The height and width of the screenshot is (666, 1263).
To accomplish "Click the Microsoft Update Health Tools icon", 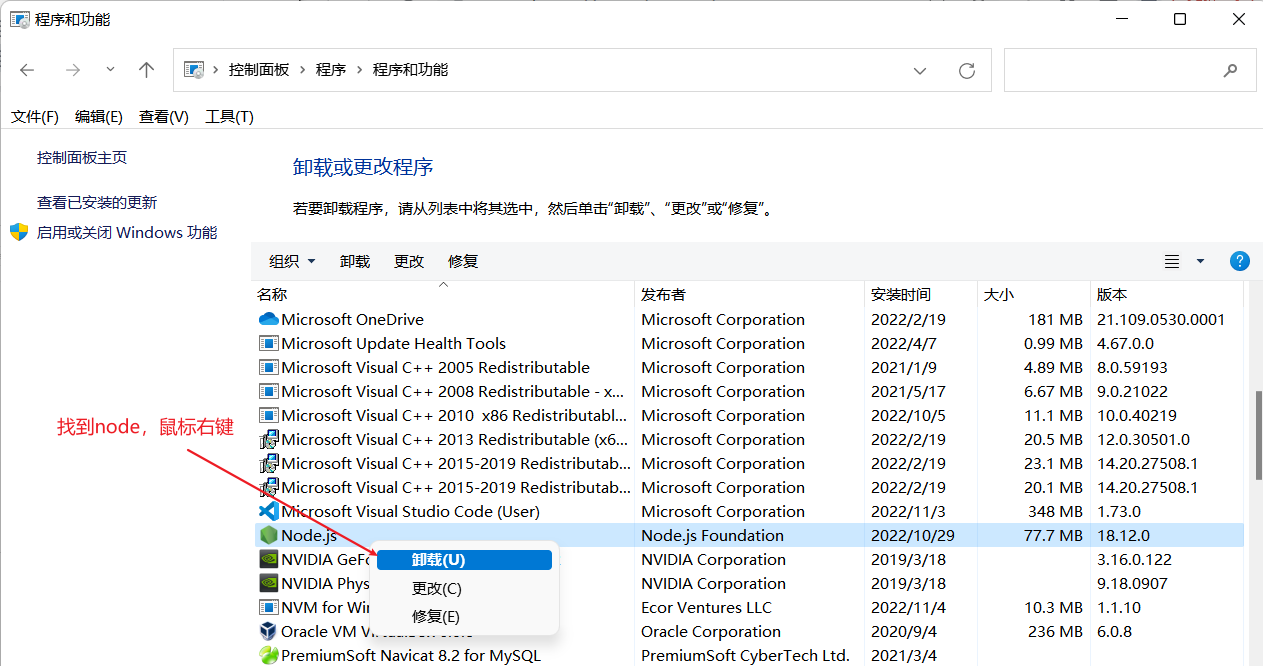I will click(x=268, y=344).
